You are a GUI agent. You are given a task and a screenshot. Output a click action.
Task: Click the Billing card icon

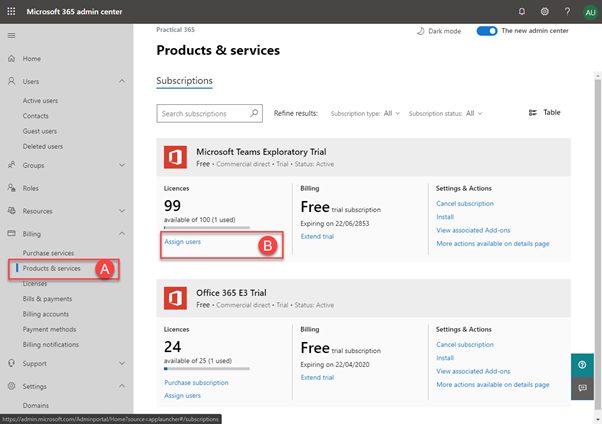pos(12,234)
